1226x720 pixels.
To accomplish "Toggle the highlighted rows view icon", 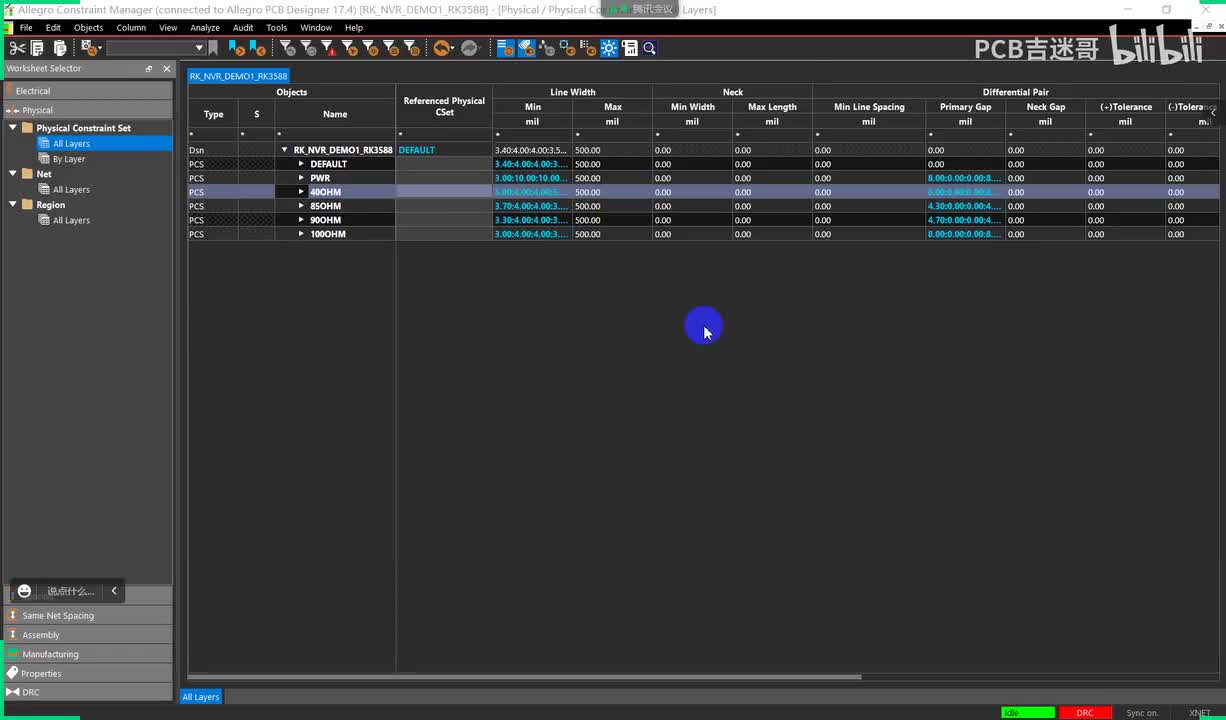I will click(x=506, y=48).
